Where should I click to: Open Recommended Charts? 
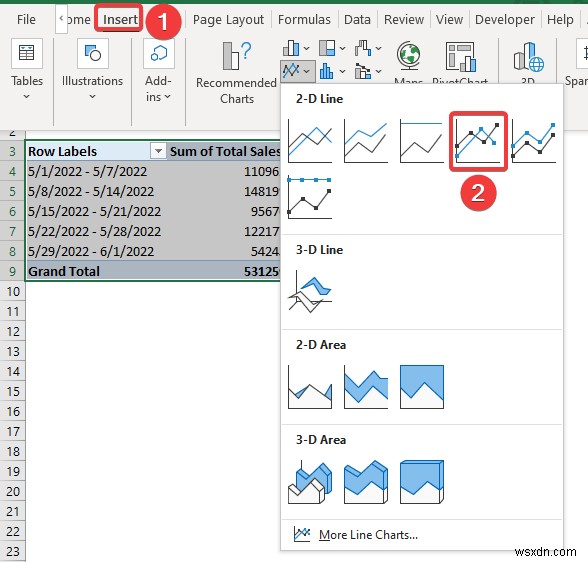236,73
